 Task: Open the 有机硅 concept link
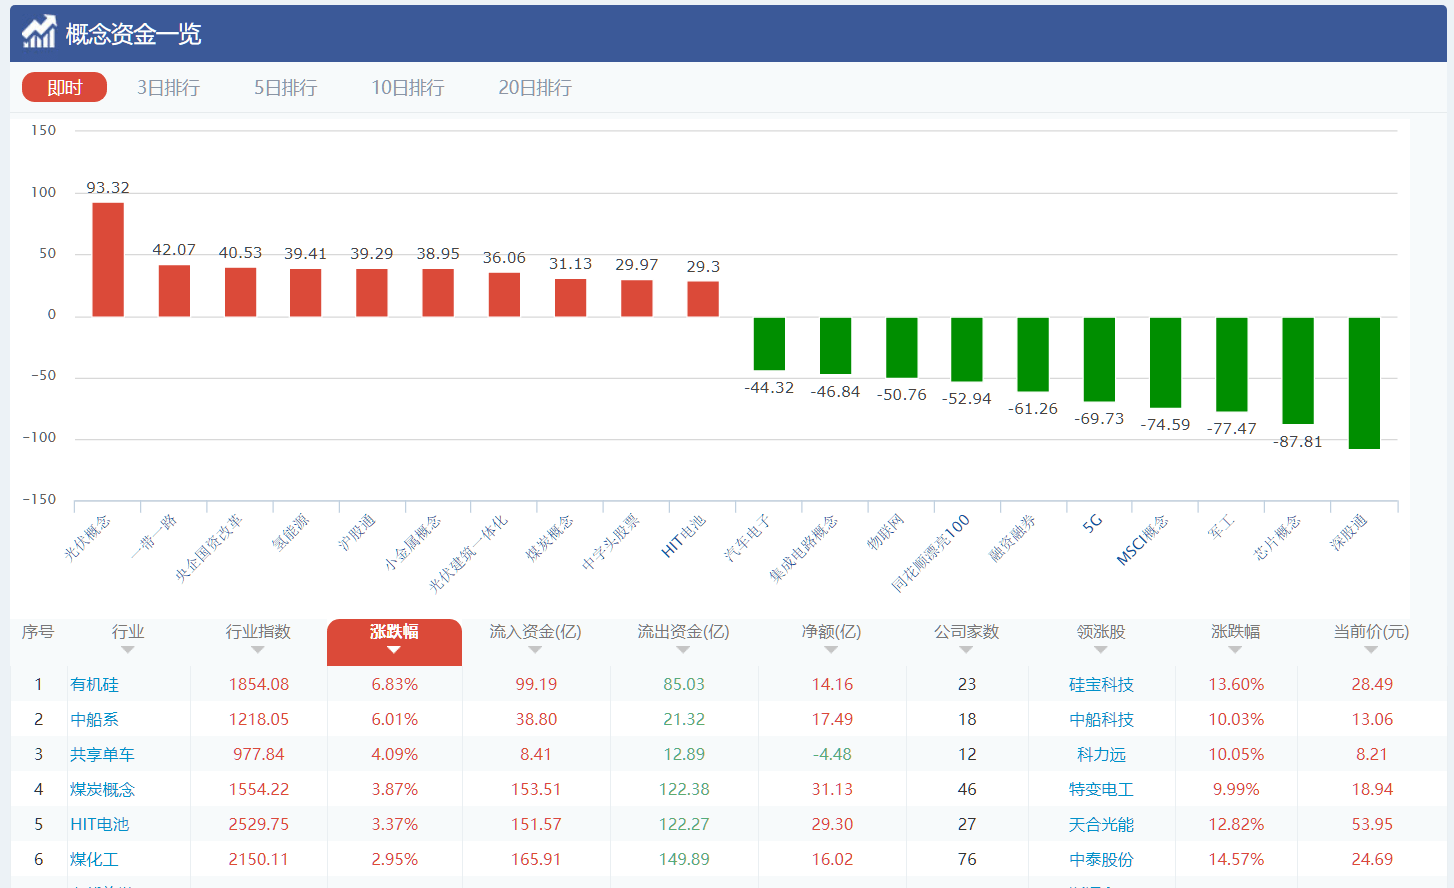(x=94, y=685)
